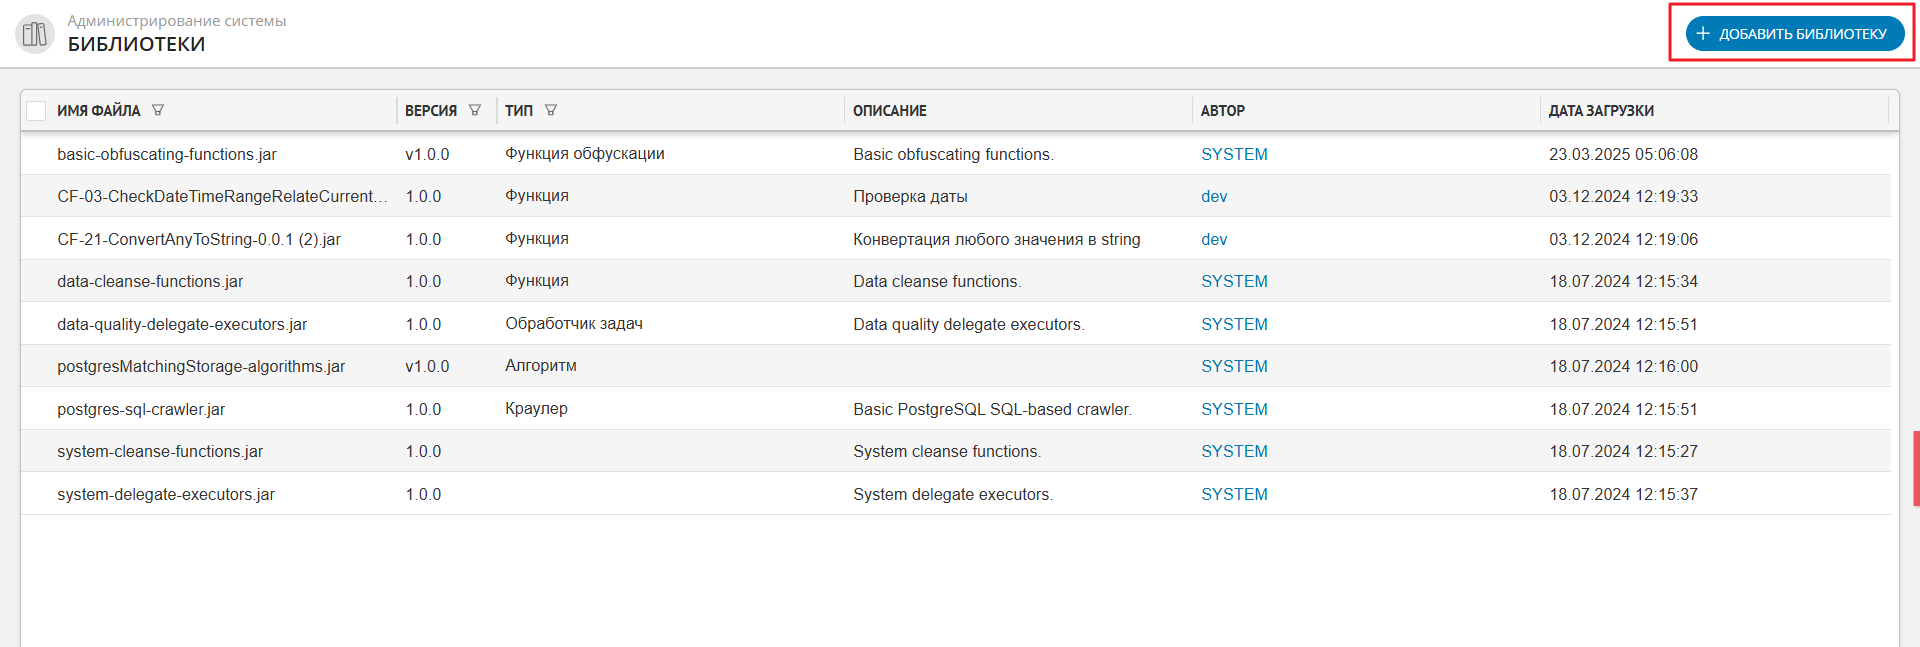
Task: Click the red vertical scrollbar on right edge
Action: click(x=1916, y=468)
